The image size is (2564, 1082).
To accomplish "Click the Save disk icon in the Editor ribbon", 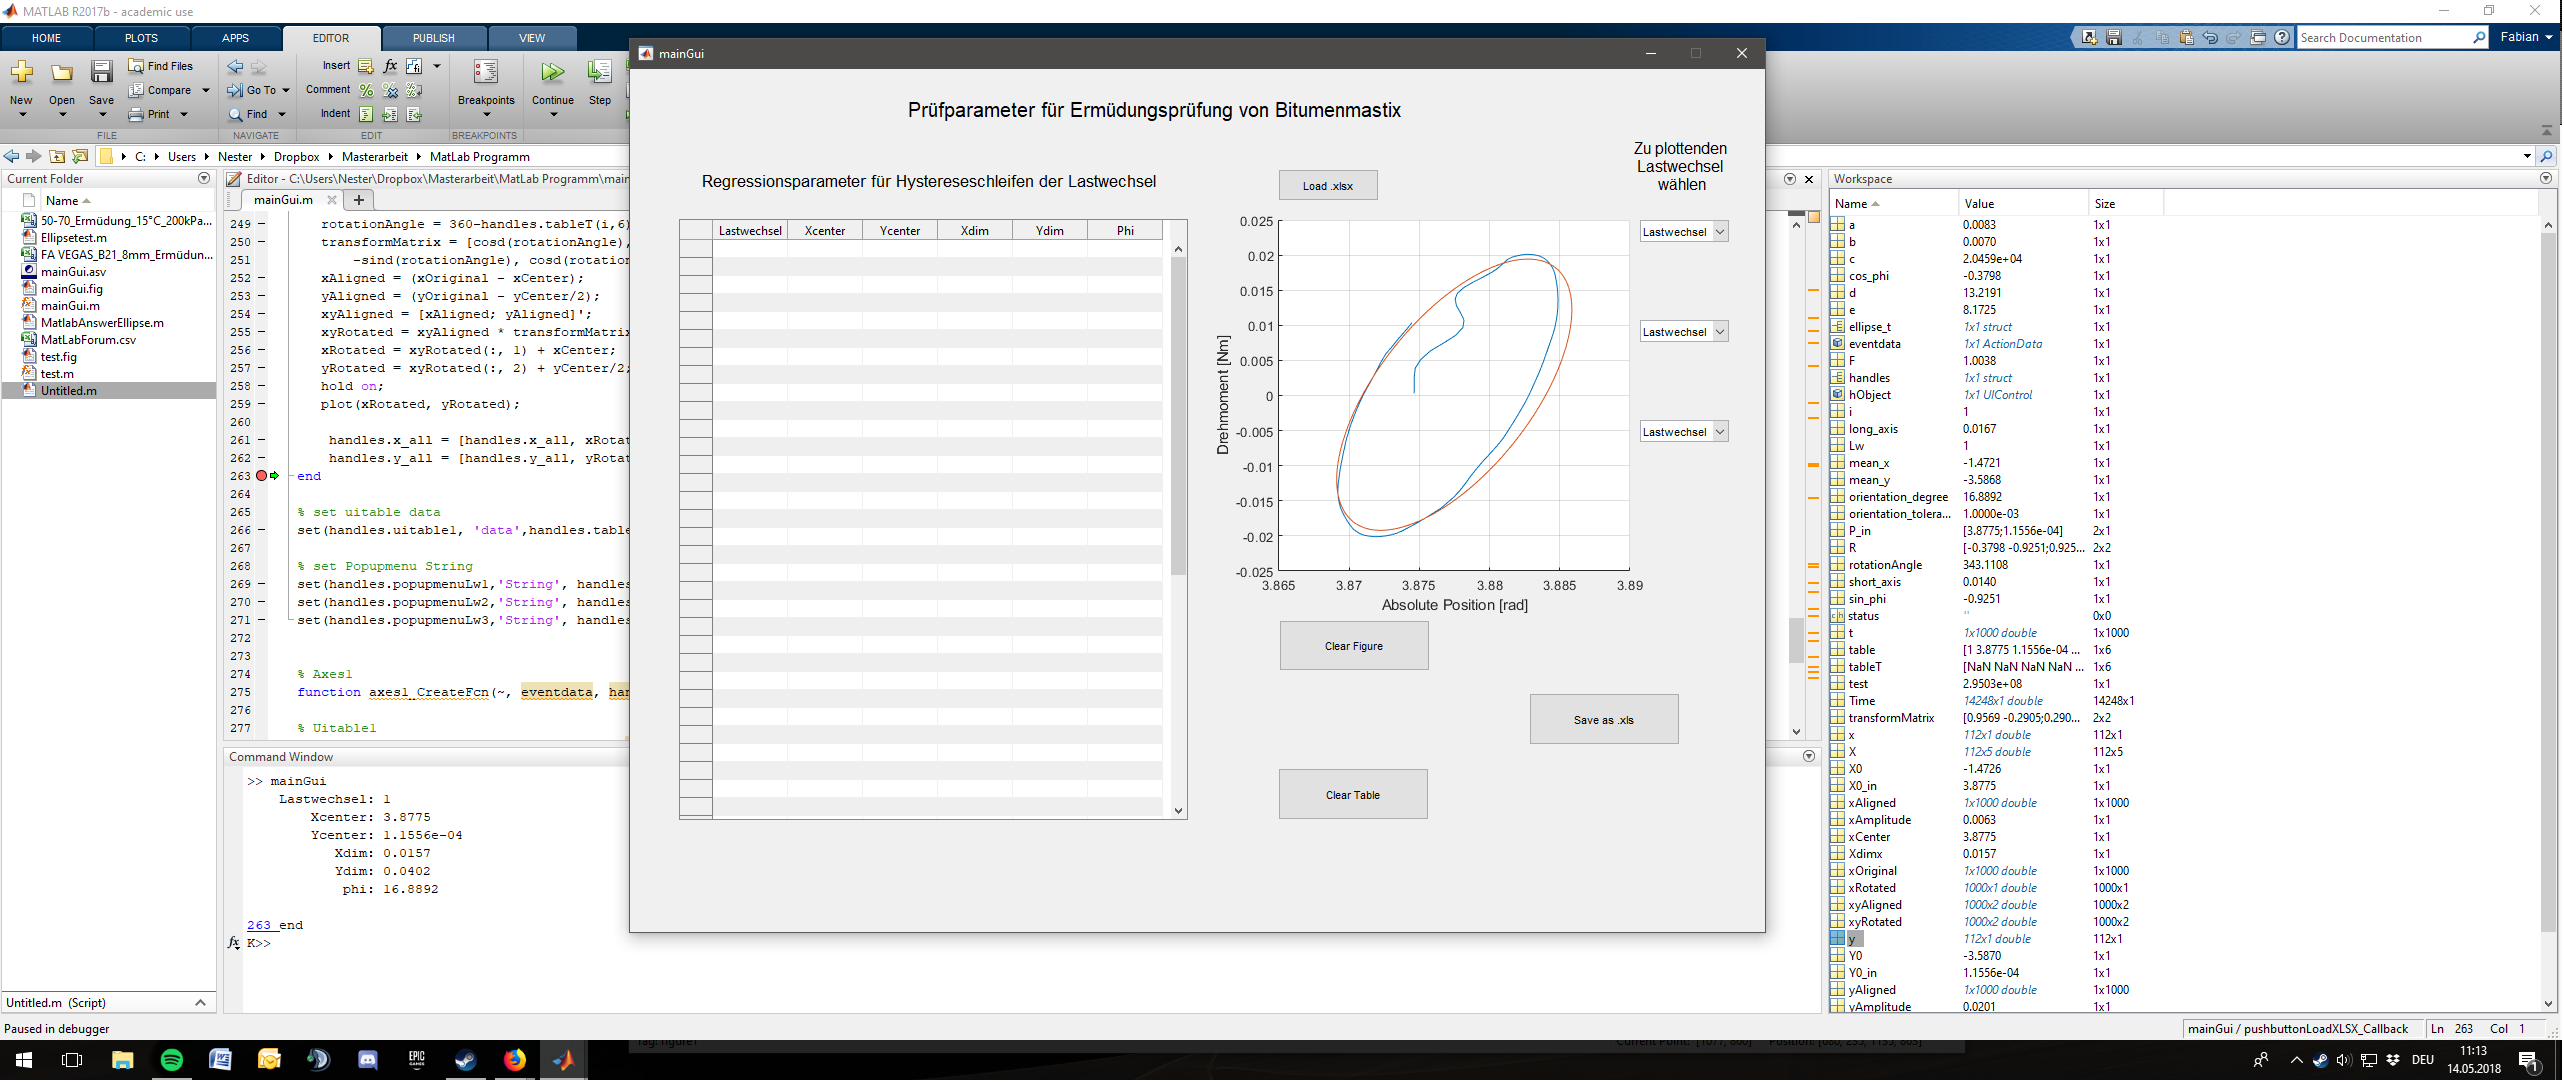I will click(x=101, y=73).
